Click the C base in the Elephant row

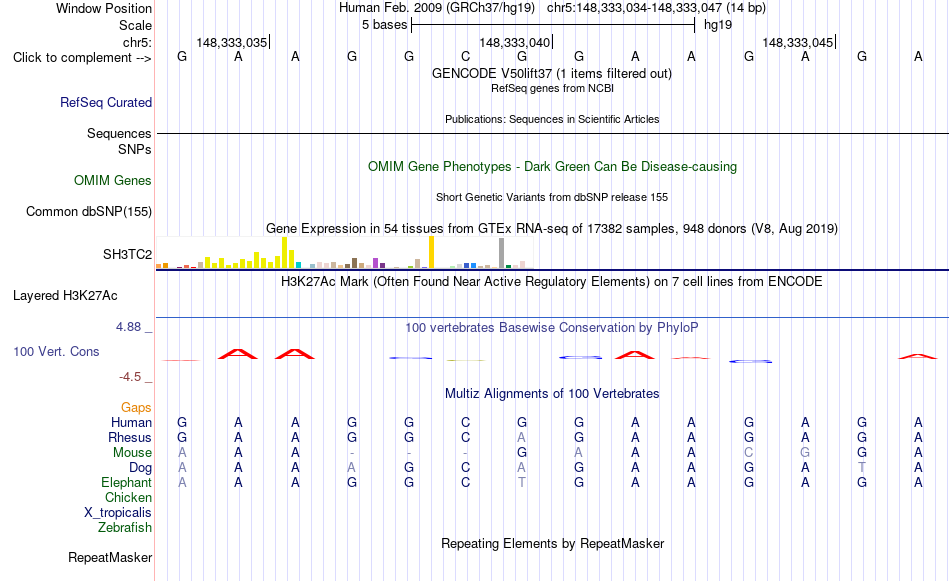click(465, 483)
